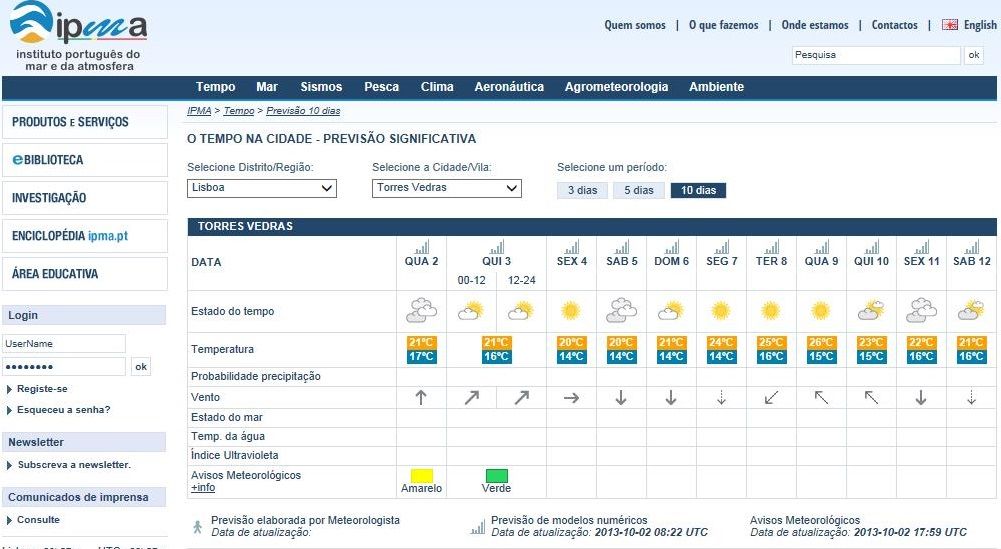The image size is (1001, 549).
Task: Click the numeric models legend bar icon
Action: point(478,527)
